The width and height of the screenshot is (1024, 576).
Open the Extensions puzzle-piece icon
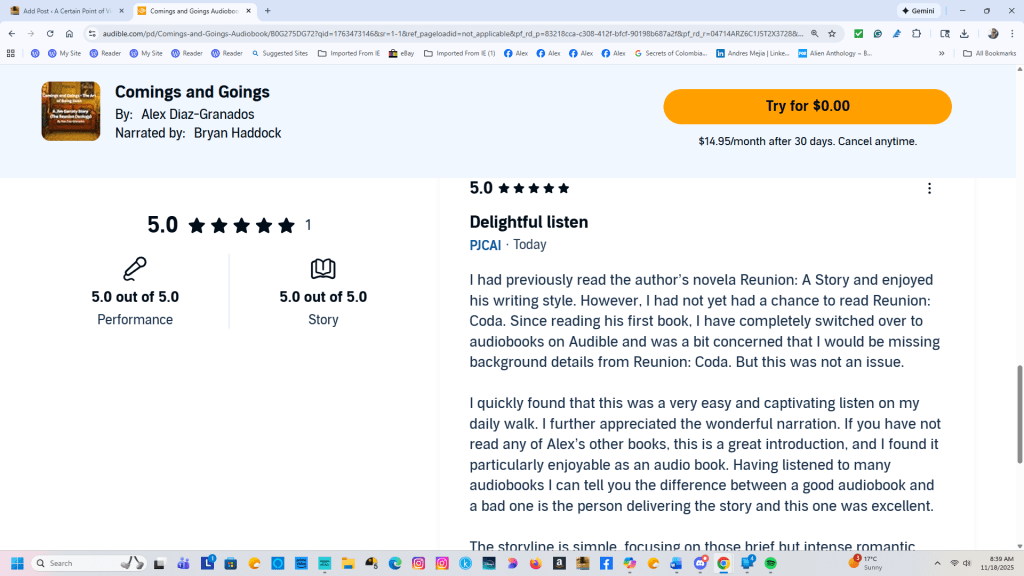point(917,33)
